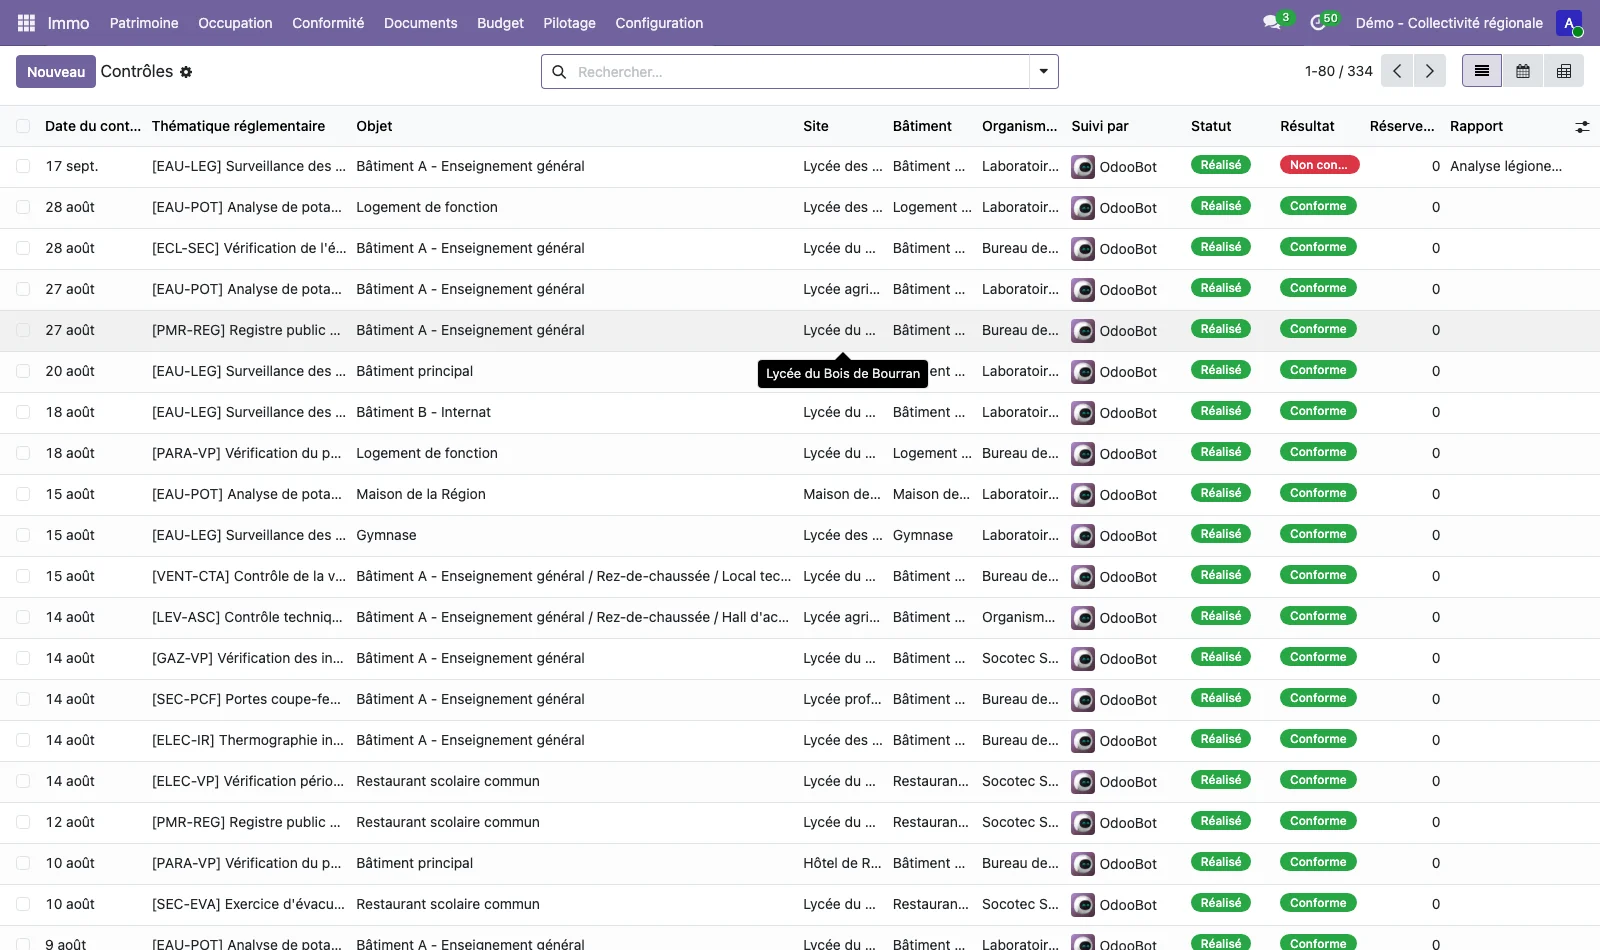Open the optional columns adjust icon
The image size is (1600, 950).
(1582, 127)
